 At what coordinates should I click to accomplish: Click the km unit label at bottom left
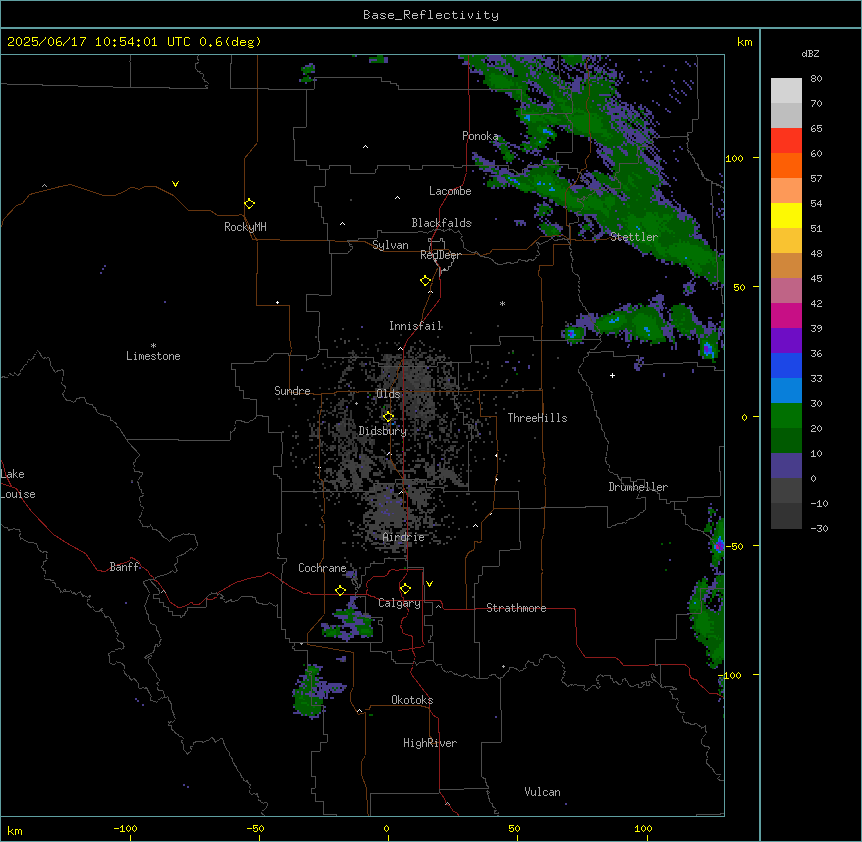point(14,830)
